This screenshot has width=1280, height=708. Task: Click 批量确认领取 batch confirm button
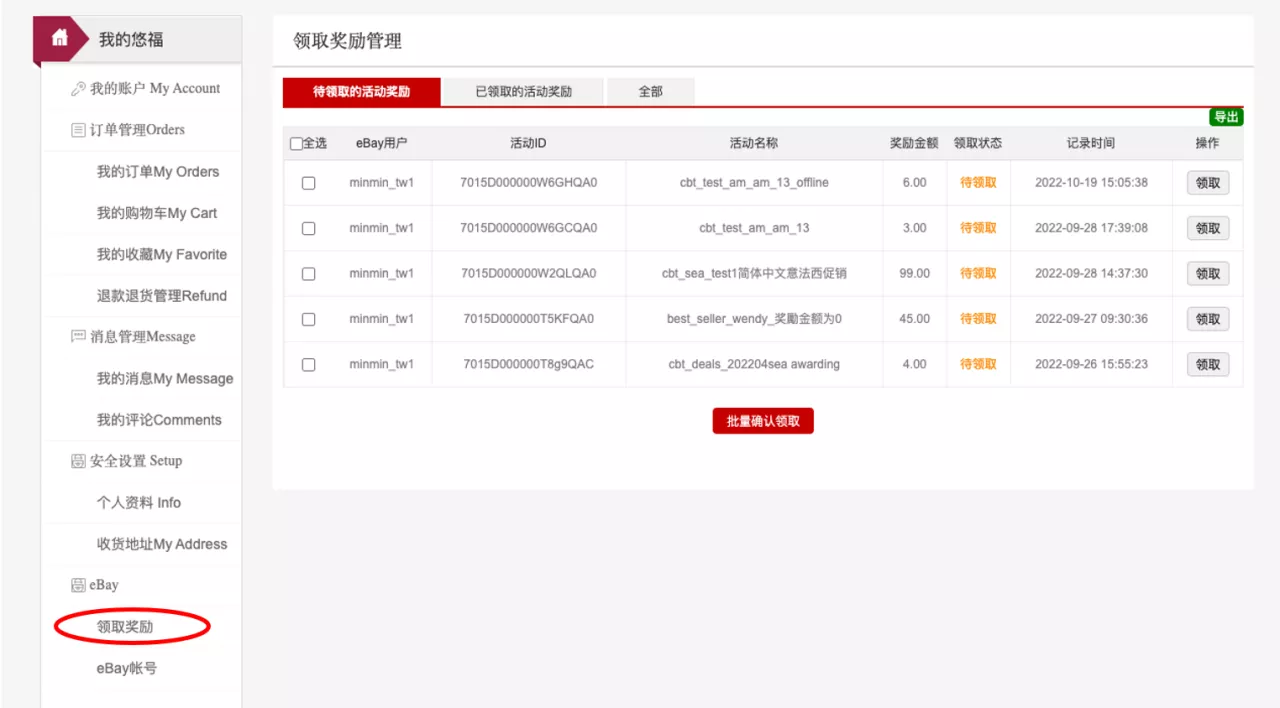[762, 420]
